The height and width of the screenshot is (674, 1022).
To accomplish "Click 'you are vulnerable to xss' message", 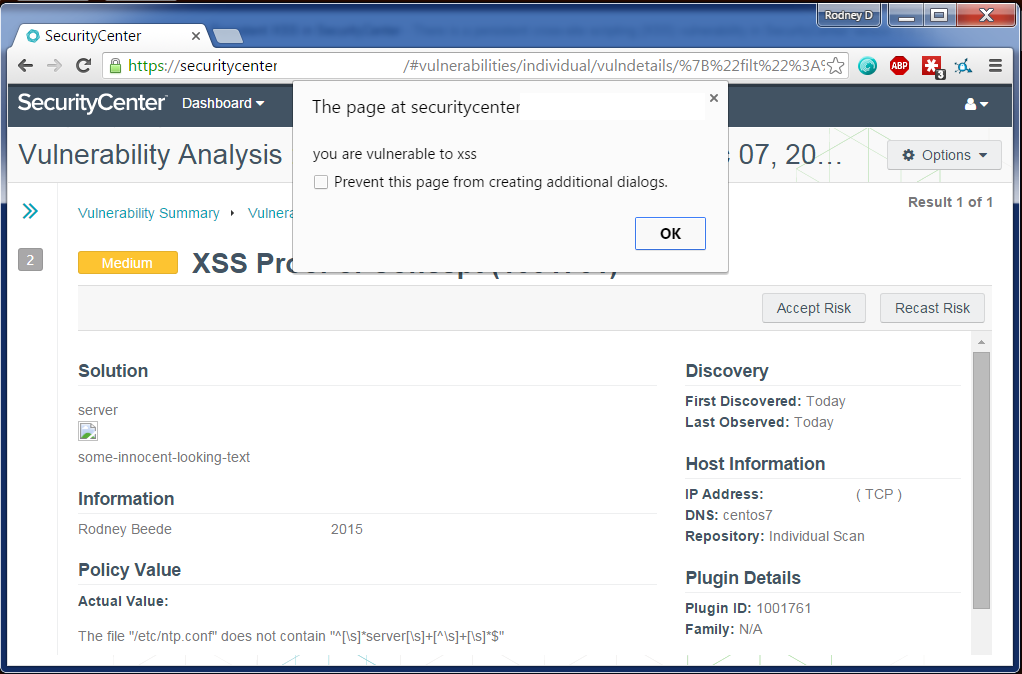I will click(x=394, y=154).
